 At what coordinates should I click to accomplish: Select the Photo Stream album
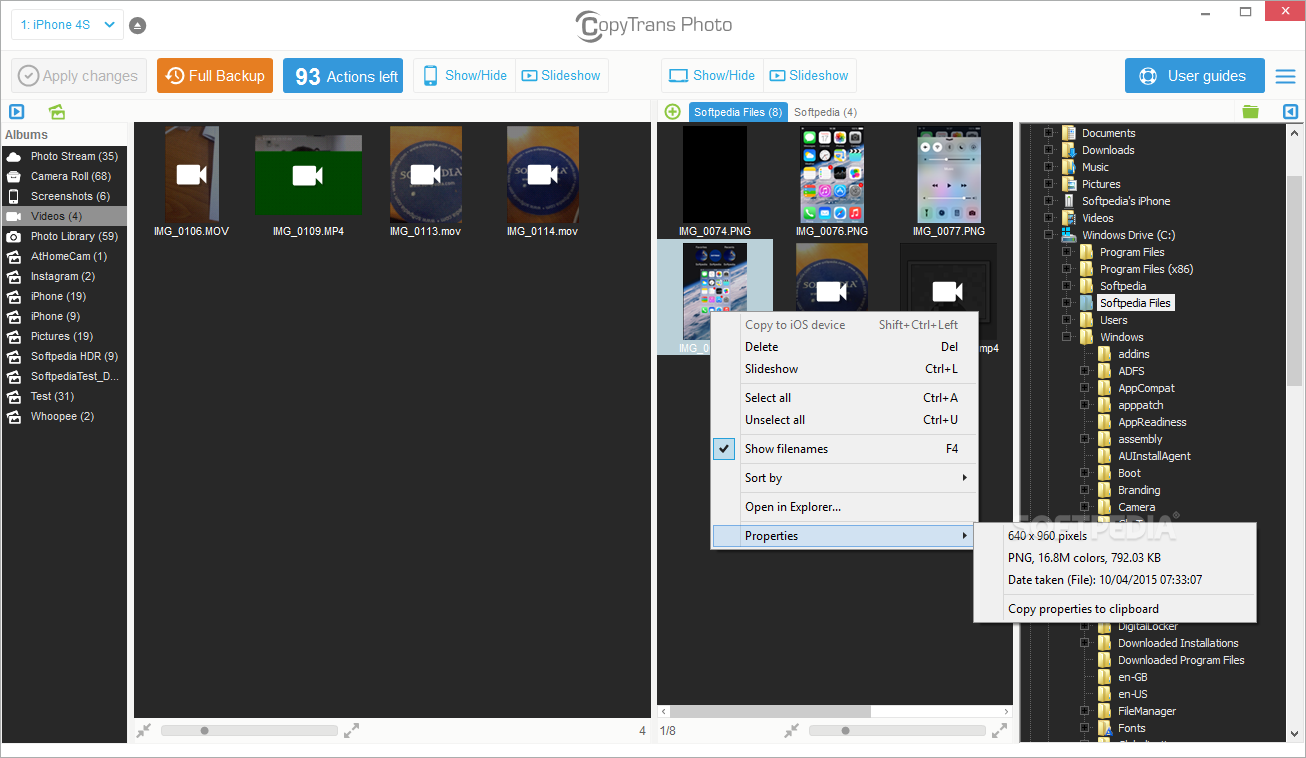pyautogui.click(x=64, y=156)
